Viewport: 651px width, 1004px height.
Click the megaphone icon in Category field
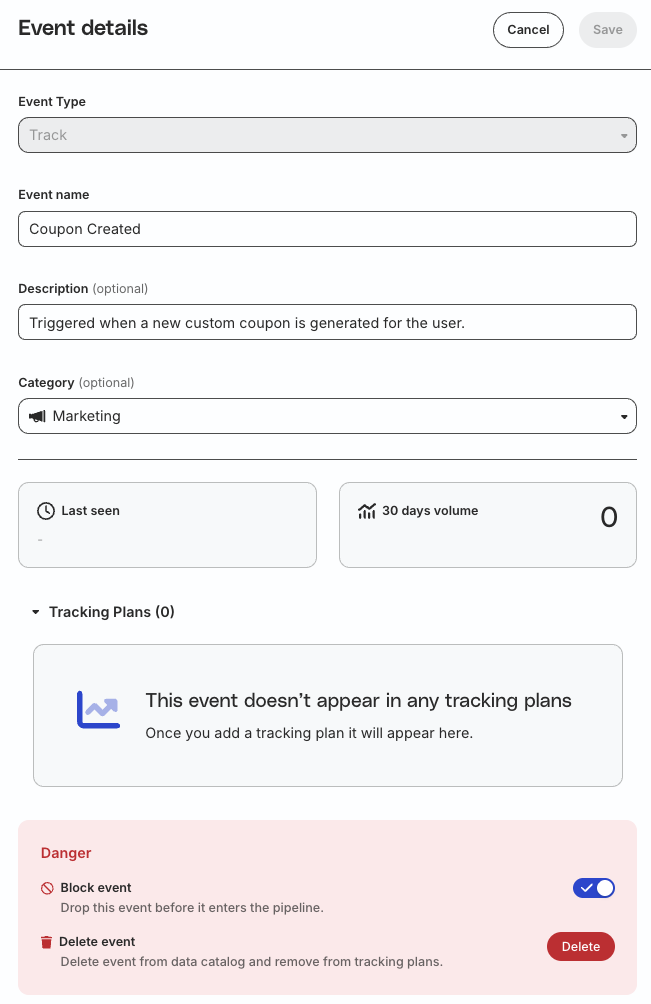[38, 416]
